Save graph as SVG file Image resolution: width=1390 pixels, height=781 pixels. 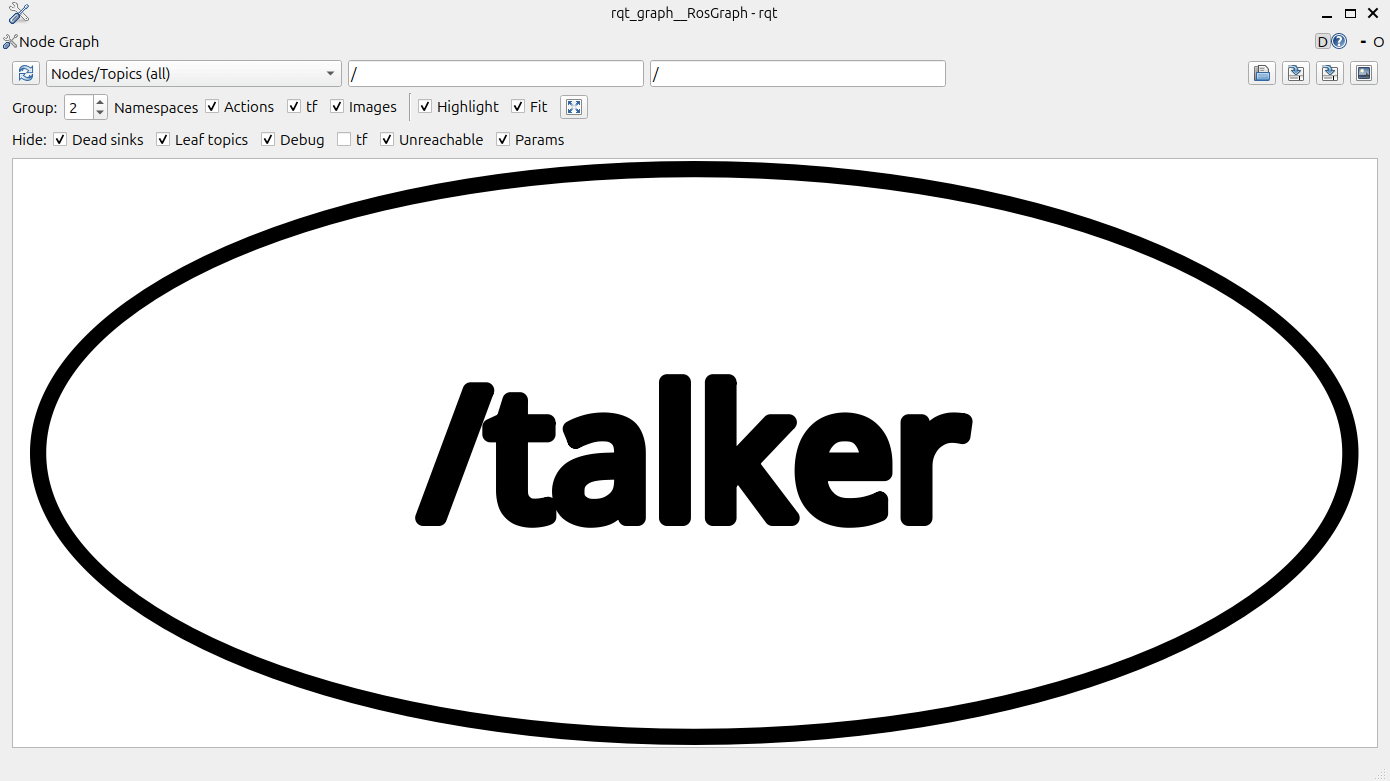click(x=1330, y=73)
